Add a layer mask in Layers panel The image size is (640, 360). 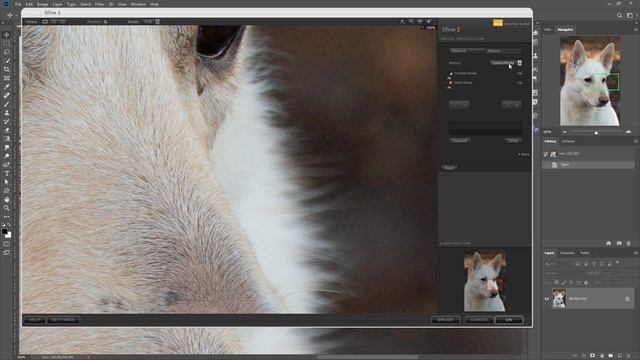click(592, 356)
